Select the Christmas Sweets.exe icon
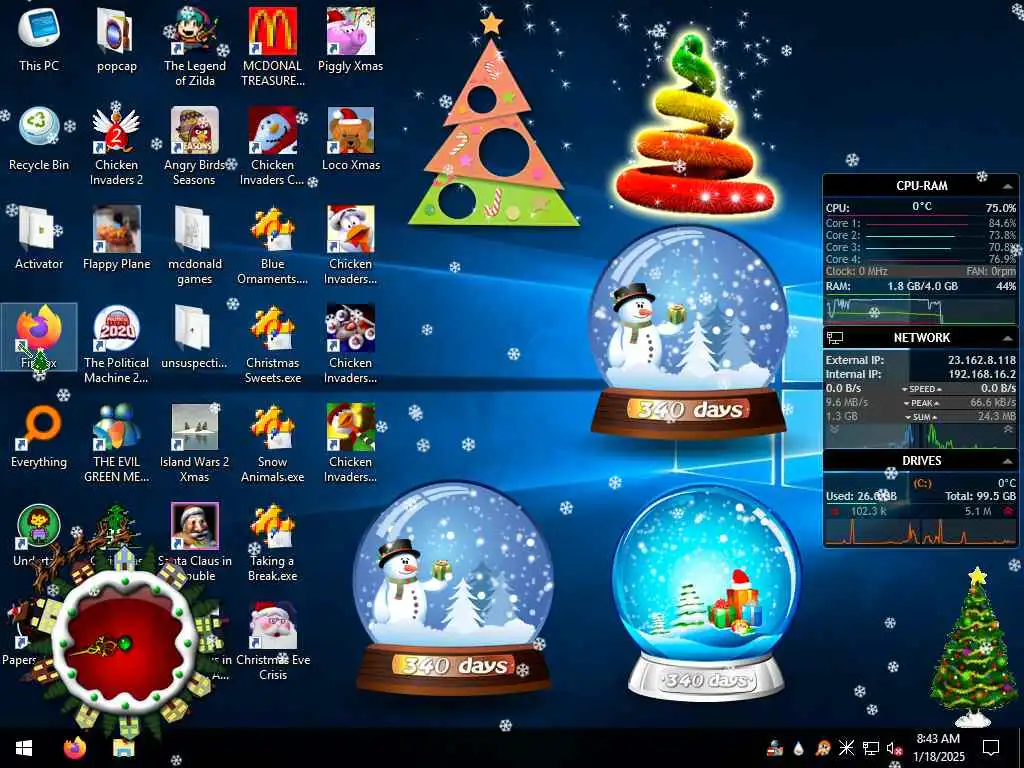The image size is (1024, 768). tap(272, 344)
